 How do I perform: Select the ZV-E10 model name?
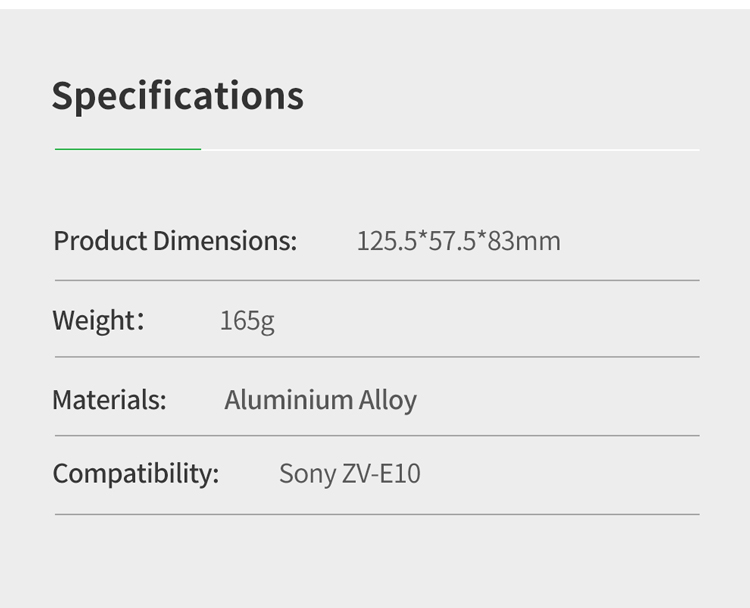[x=382, y=473]
